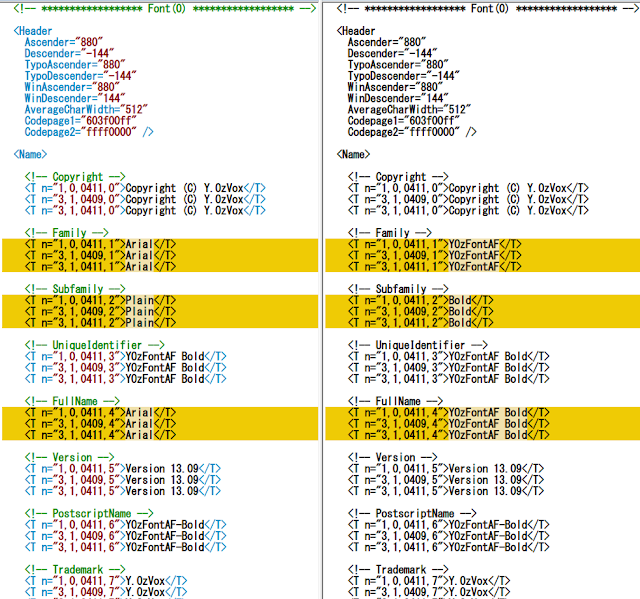Click WinAscender="880" in the left pane
Image resolution: width=640 pixels, height=599 pixels.
(x=72, y=87)
